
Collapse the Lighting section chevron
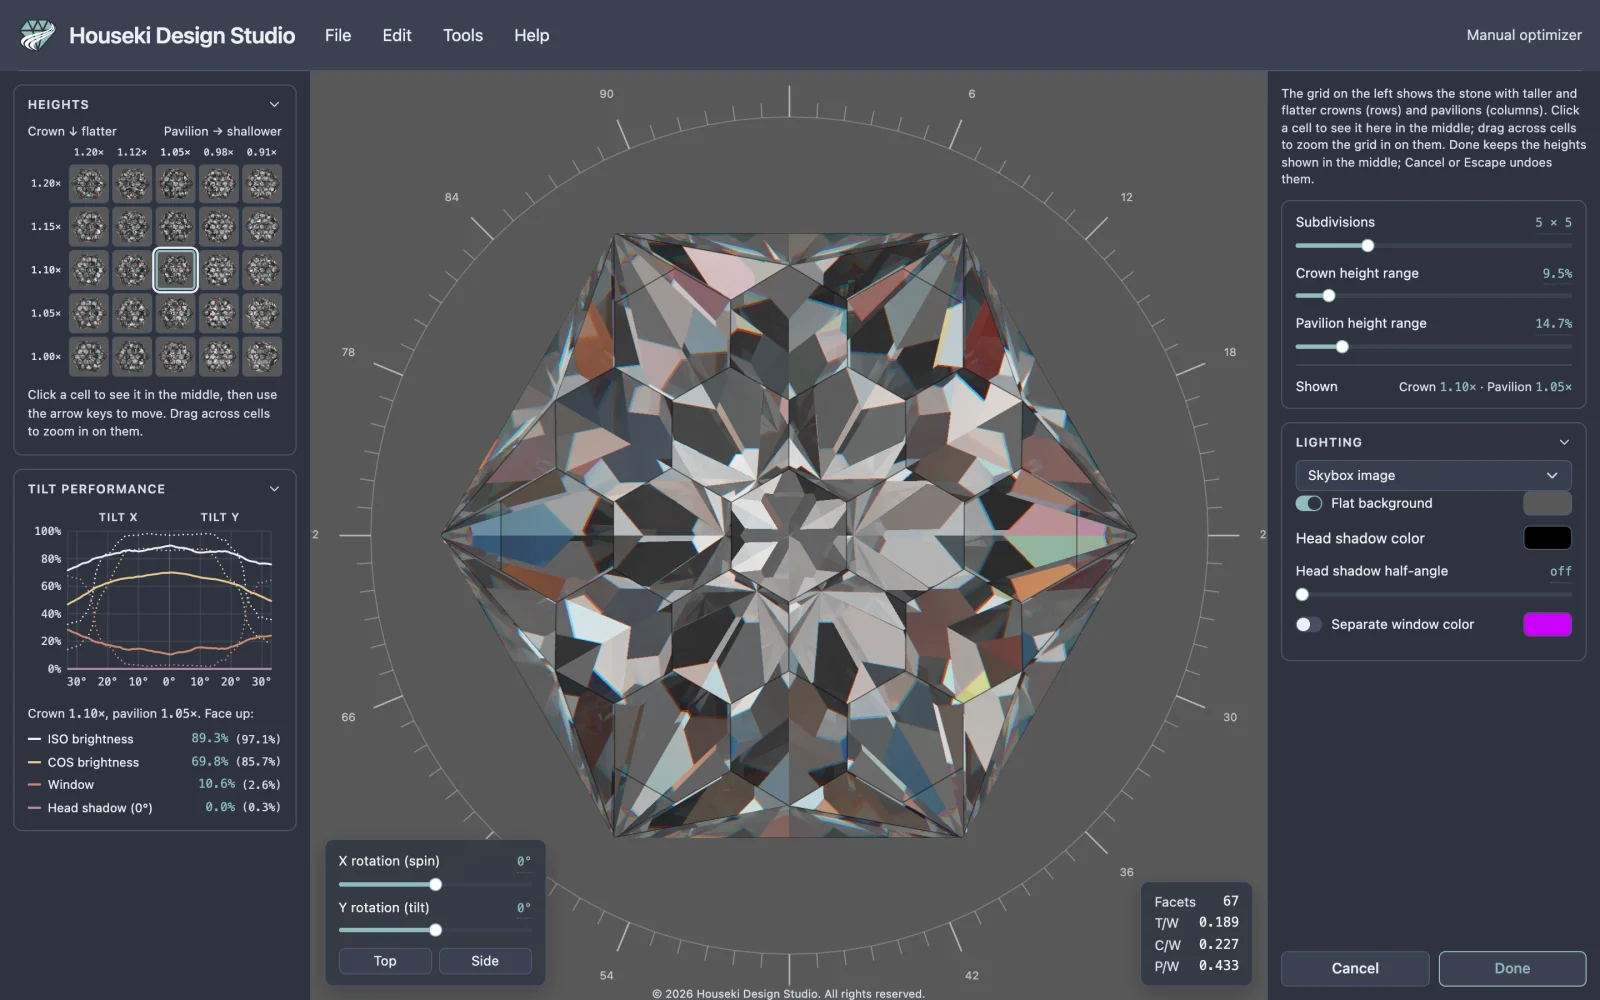(1564, 442)
